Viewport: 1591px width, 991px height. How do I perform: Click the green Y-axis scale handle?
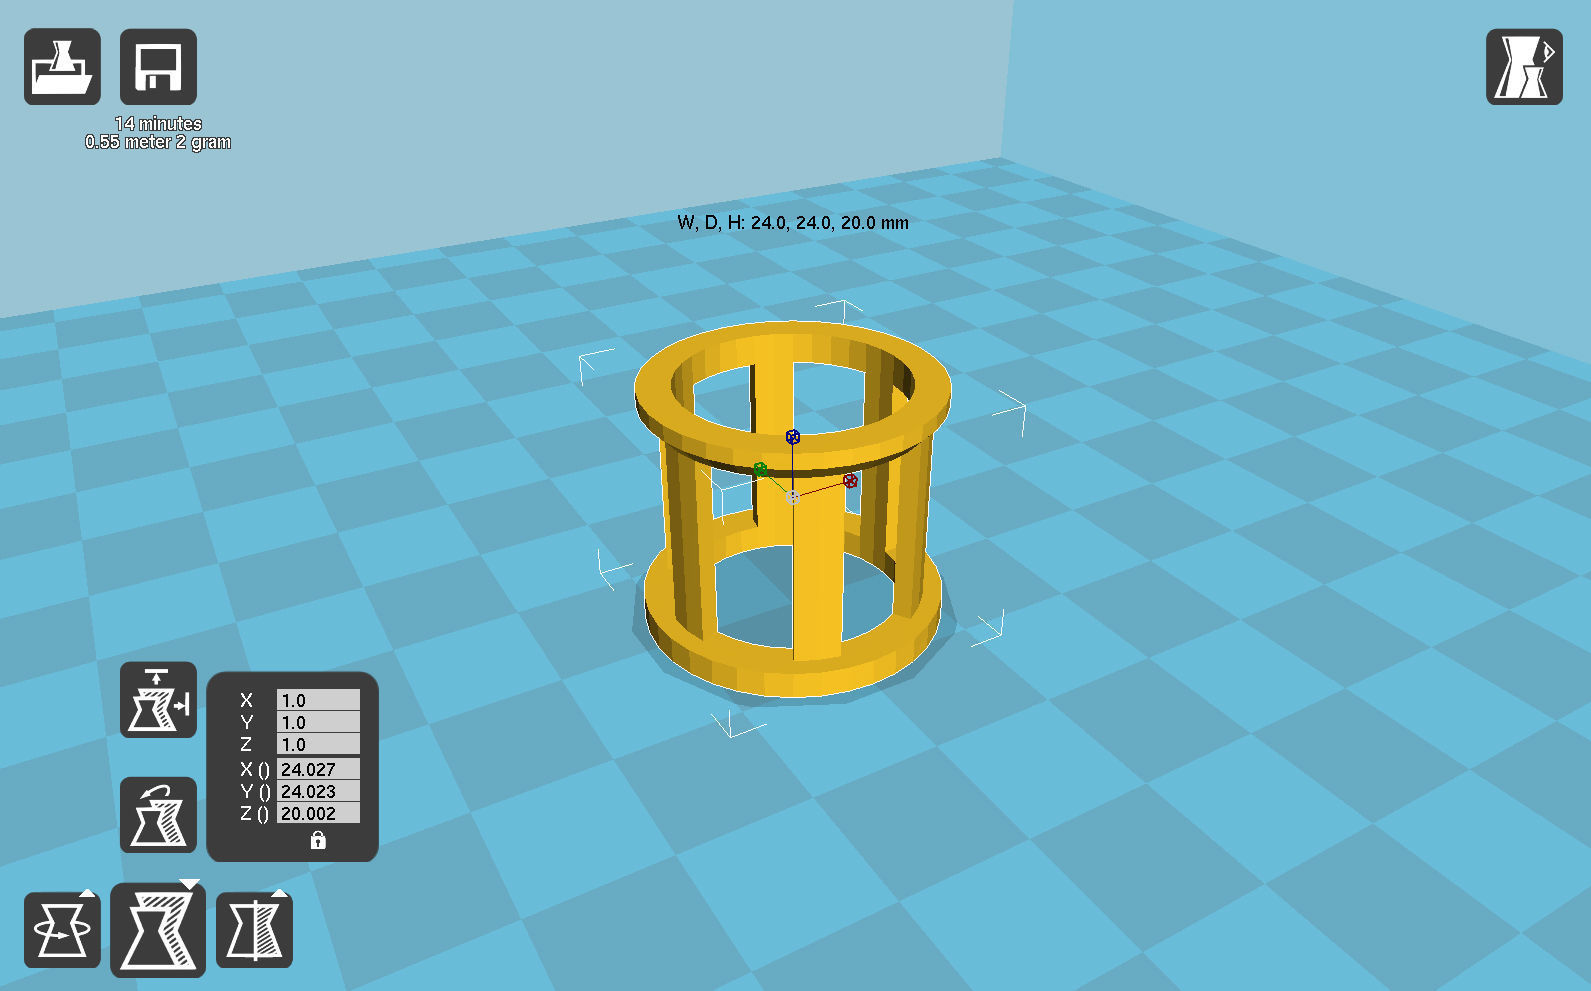click(760, 469)
